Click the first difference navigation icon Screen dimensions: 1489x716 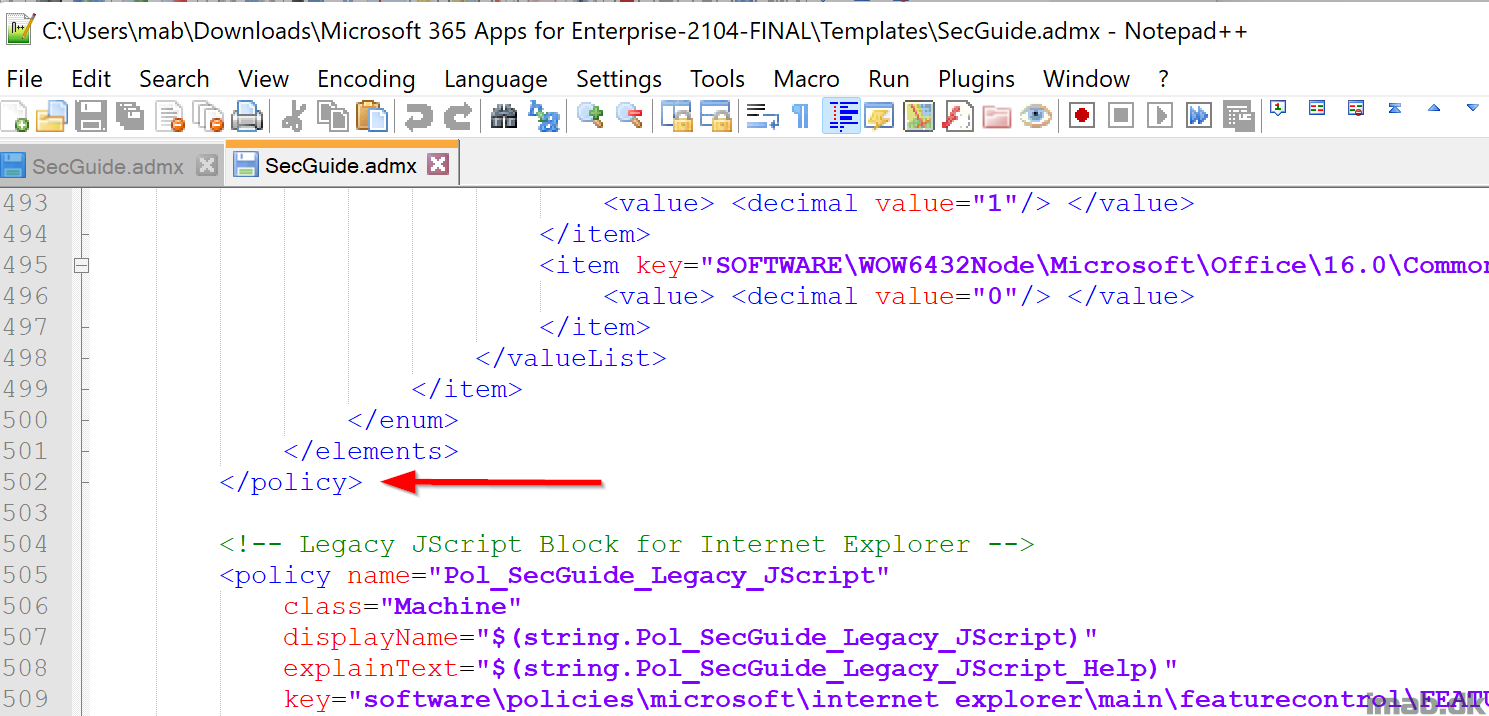[x=1395, y=108]
